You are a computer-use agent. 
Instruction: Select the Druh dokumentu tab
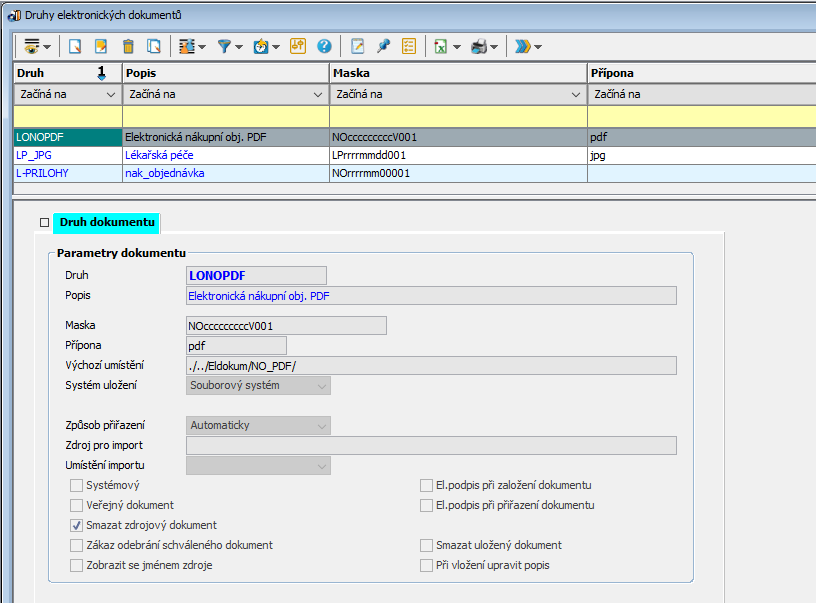pos(106,222)
